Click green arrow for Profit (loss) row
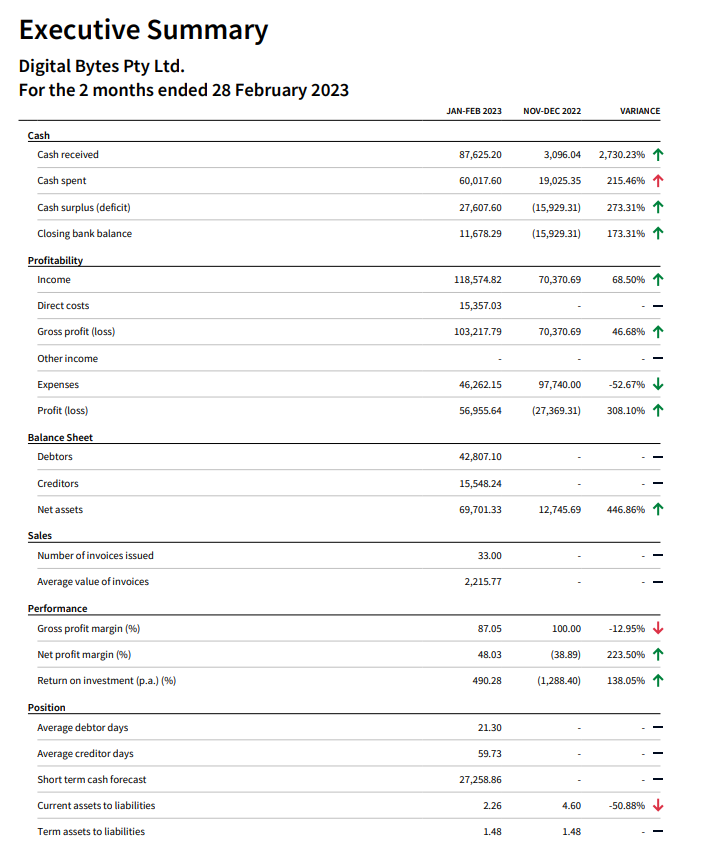This screenshot has width=701, height=868. 657,410
